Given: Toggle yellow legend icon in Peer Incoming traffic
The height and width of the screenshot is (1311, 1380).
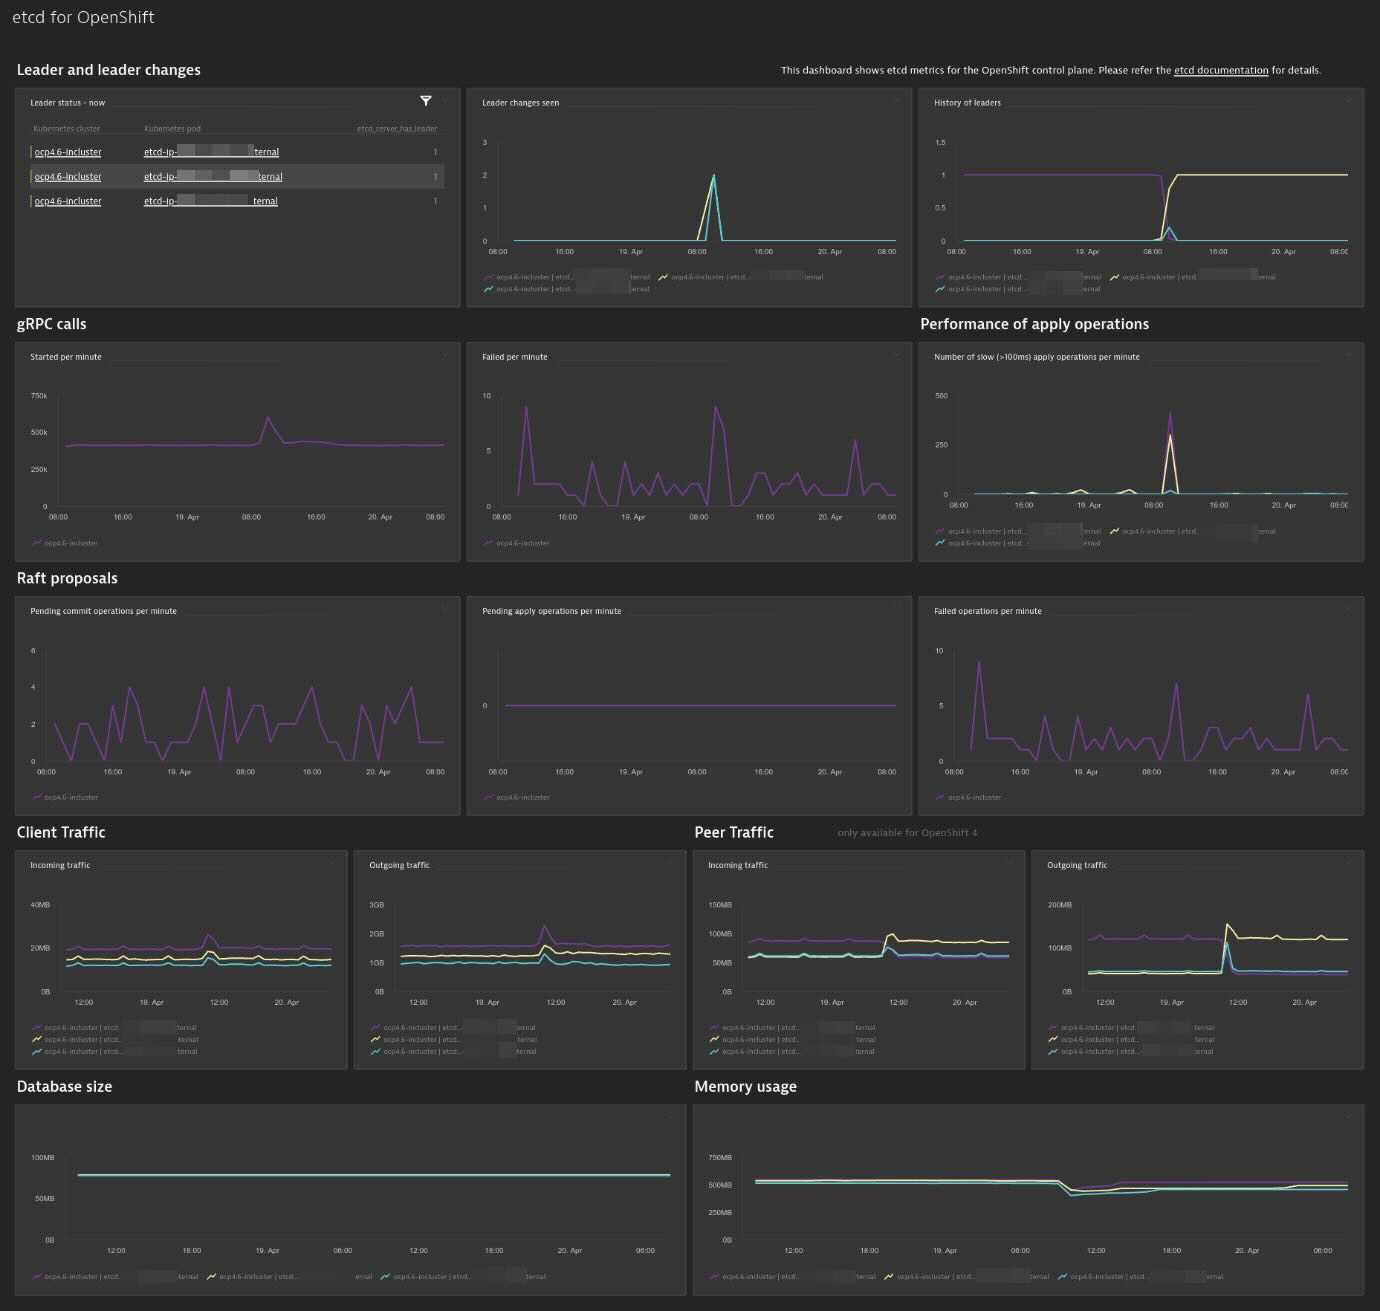Looking at the screenshot, I should [x=715, y=1039].
